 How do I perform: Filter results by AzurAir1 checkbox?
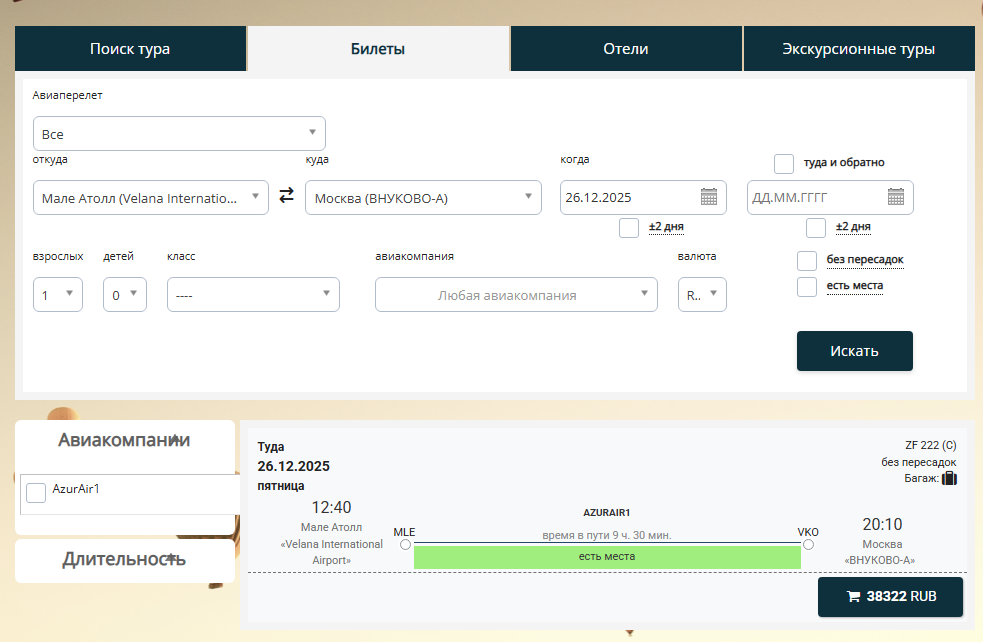coord(36,492)
